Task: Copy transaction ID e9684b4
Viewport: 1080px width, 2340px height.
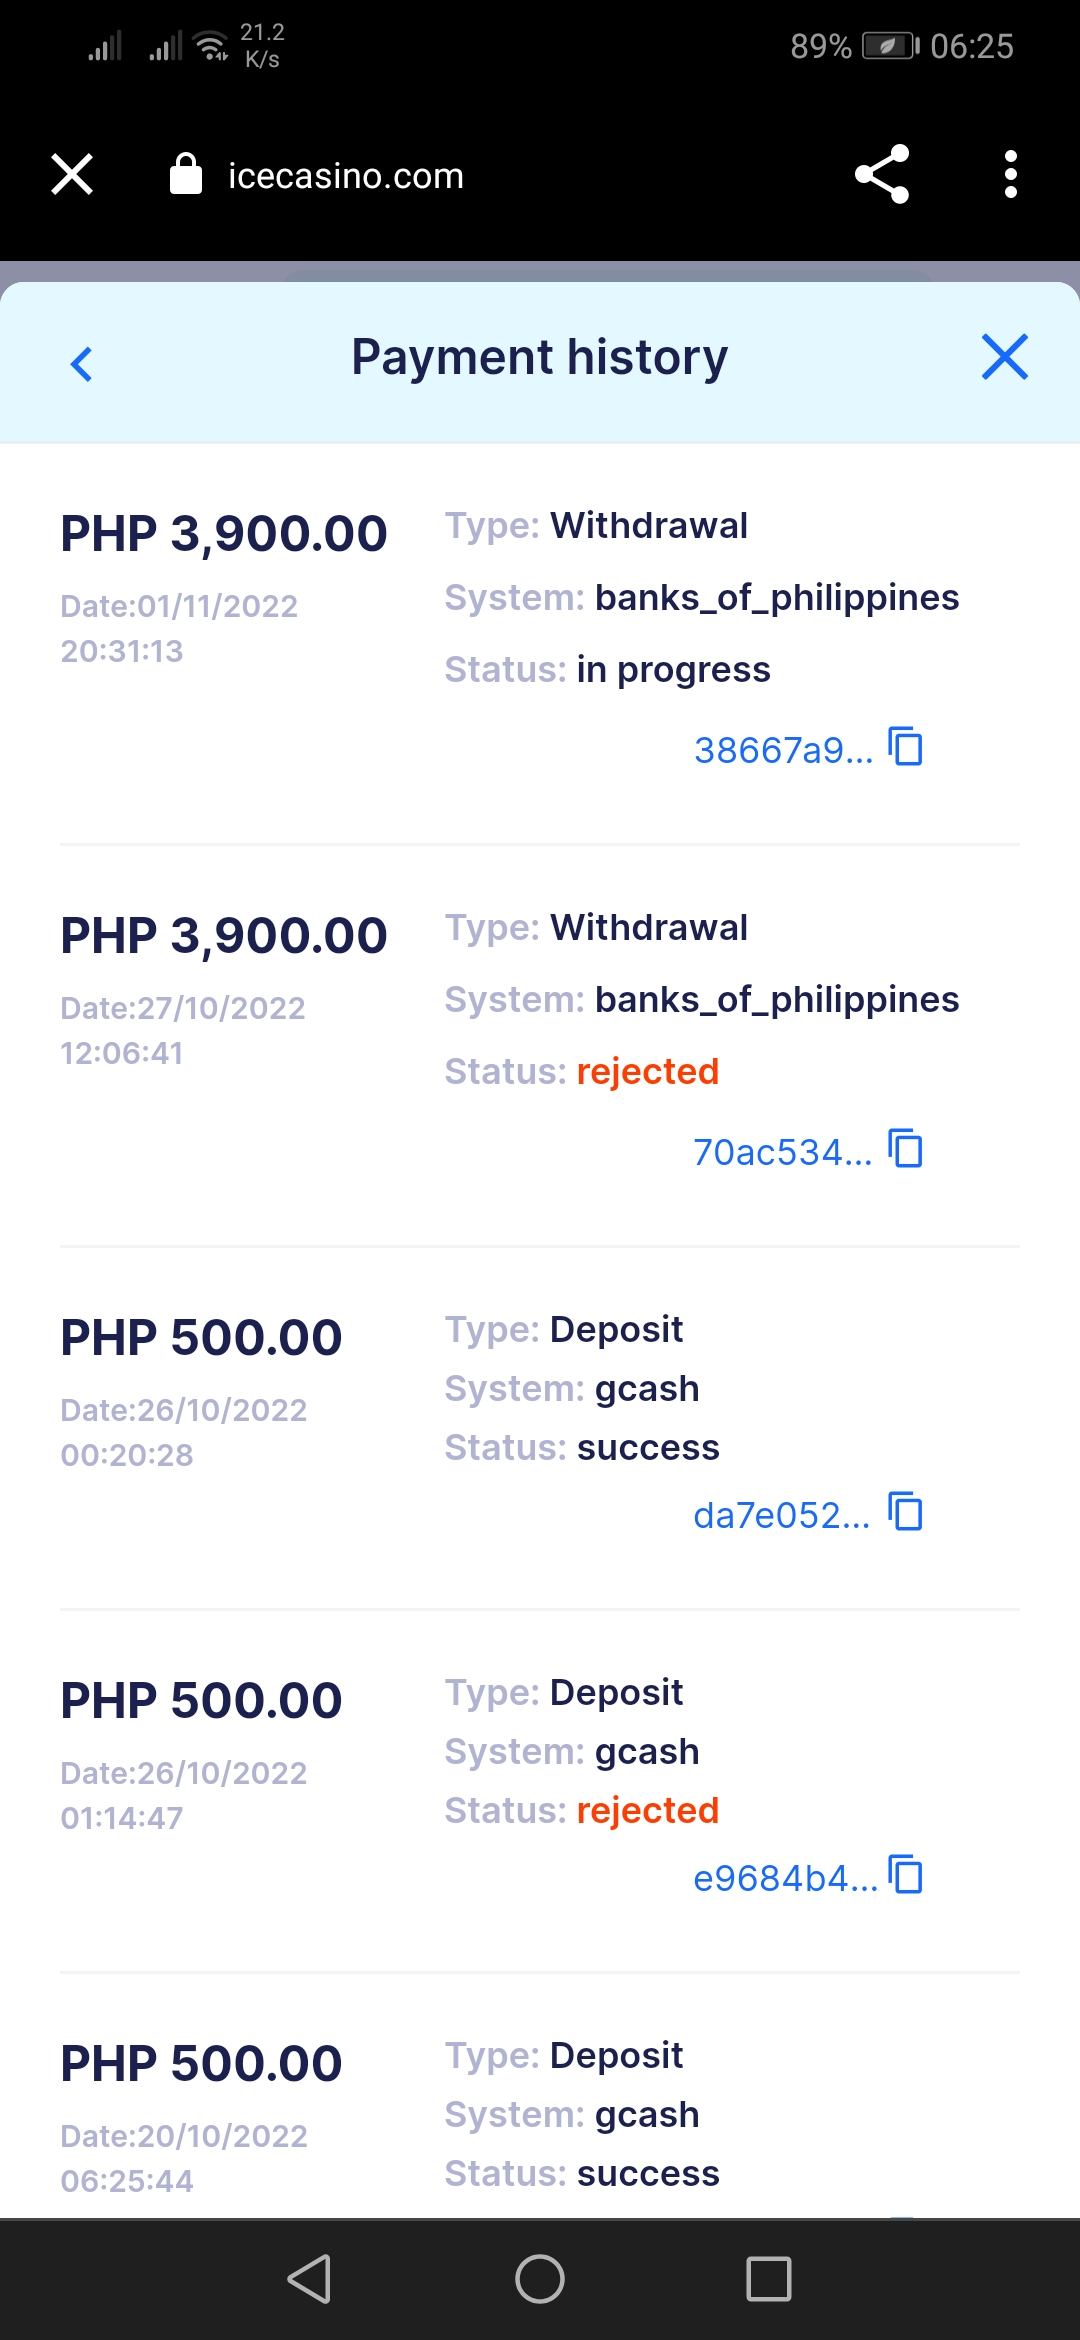Action: point(906,1876)
